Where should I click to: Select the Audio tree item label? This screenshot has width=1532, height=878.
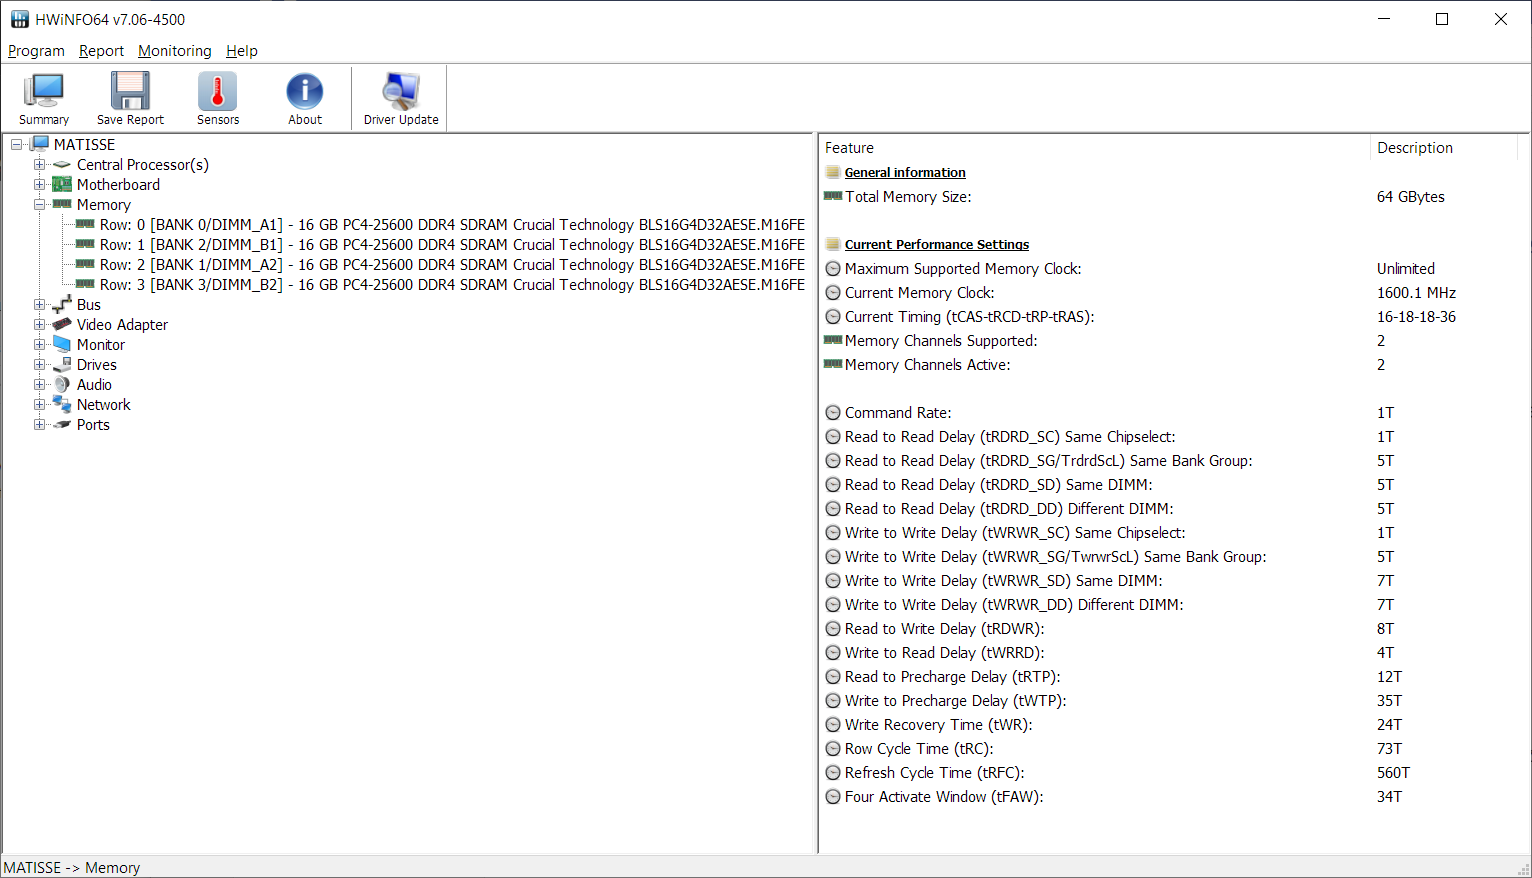[94, 384]
